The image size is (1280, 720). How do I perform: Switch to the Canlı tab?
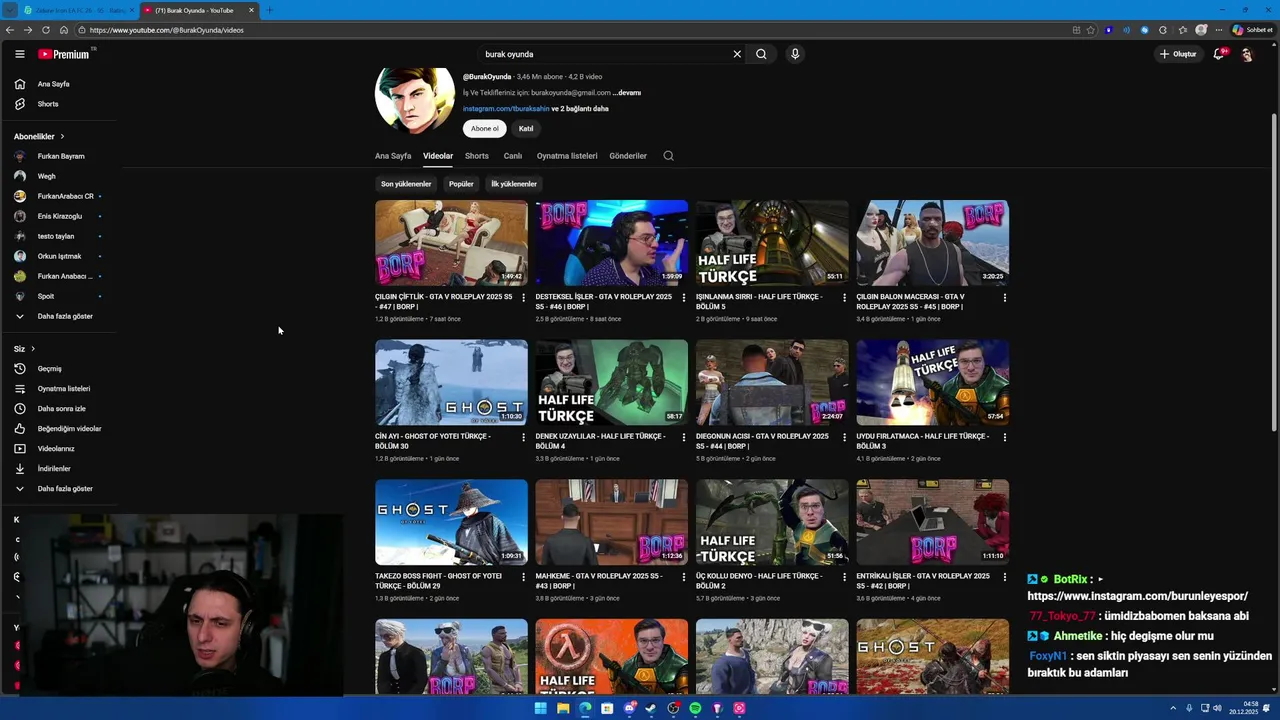click(x=513, y=156)
